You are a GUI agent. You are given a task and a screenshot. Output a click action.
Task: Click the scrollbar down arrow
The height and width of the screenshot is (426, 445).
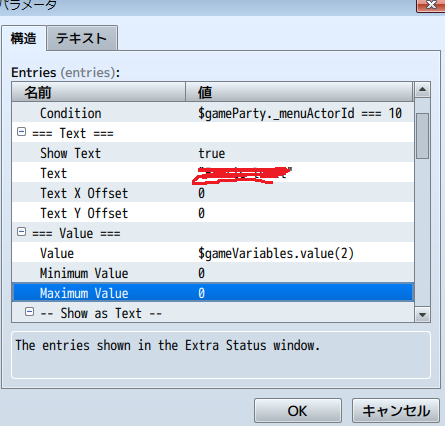click(422, 314)
